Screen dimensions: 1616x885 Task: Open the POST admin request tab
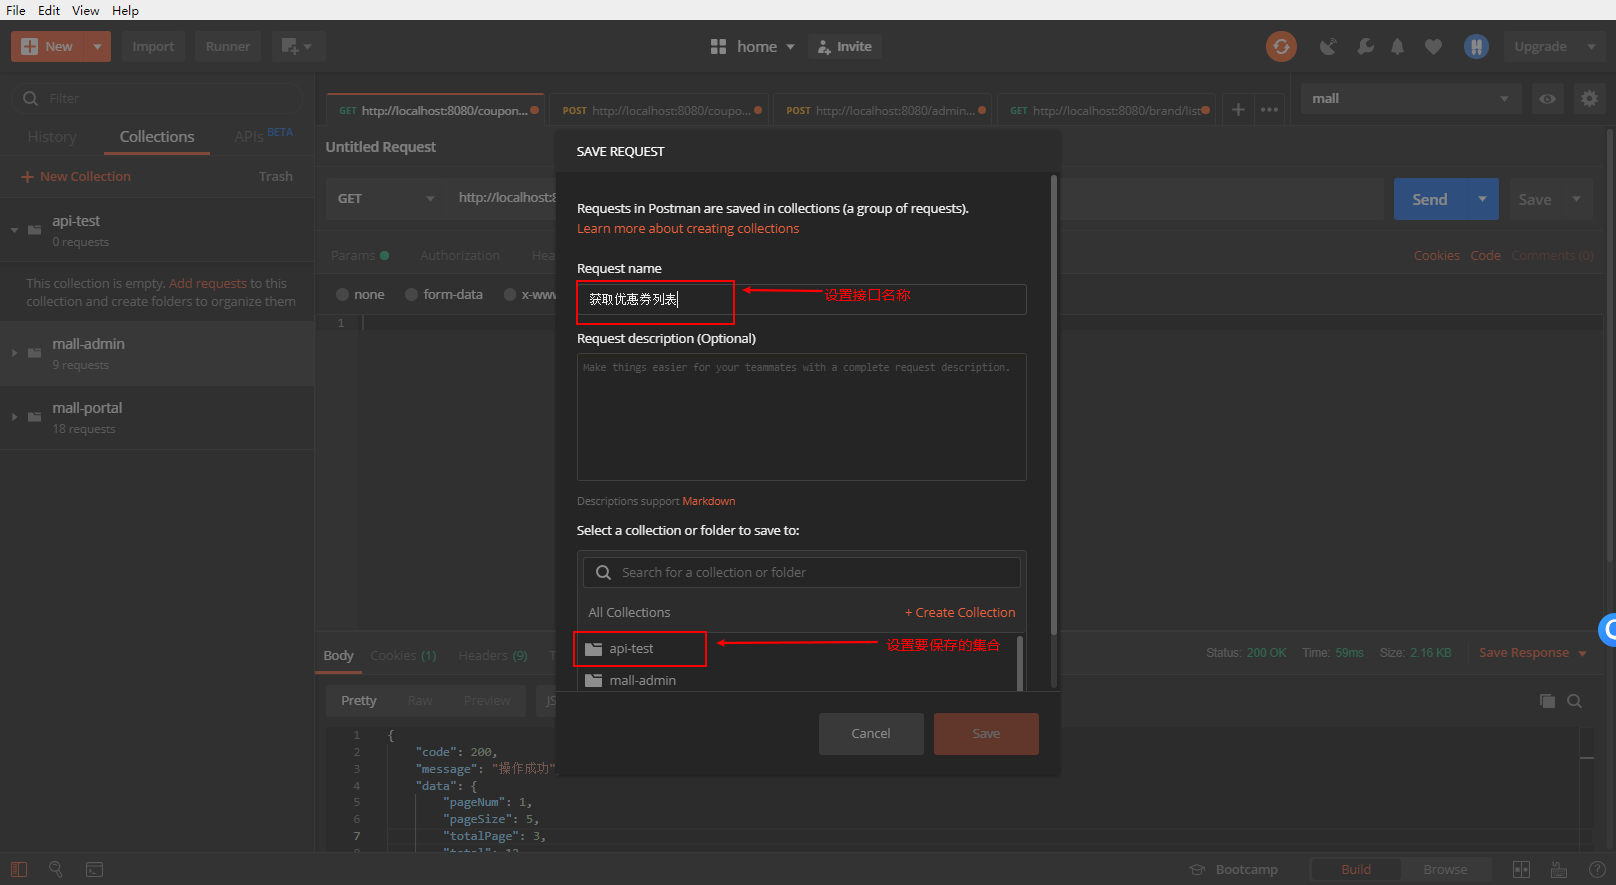click(x=885, y=110)
